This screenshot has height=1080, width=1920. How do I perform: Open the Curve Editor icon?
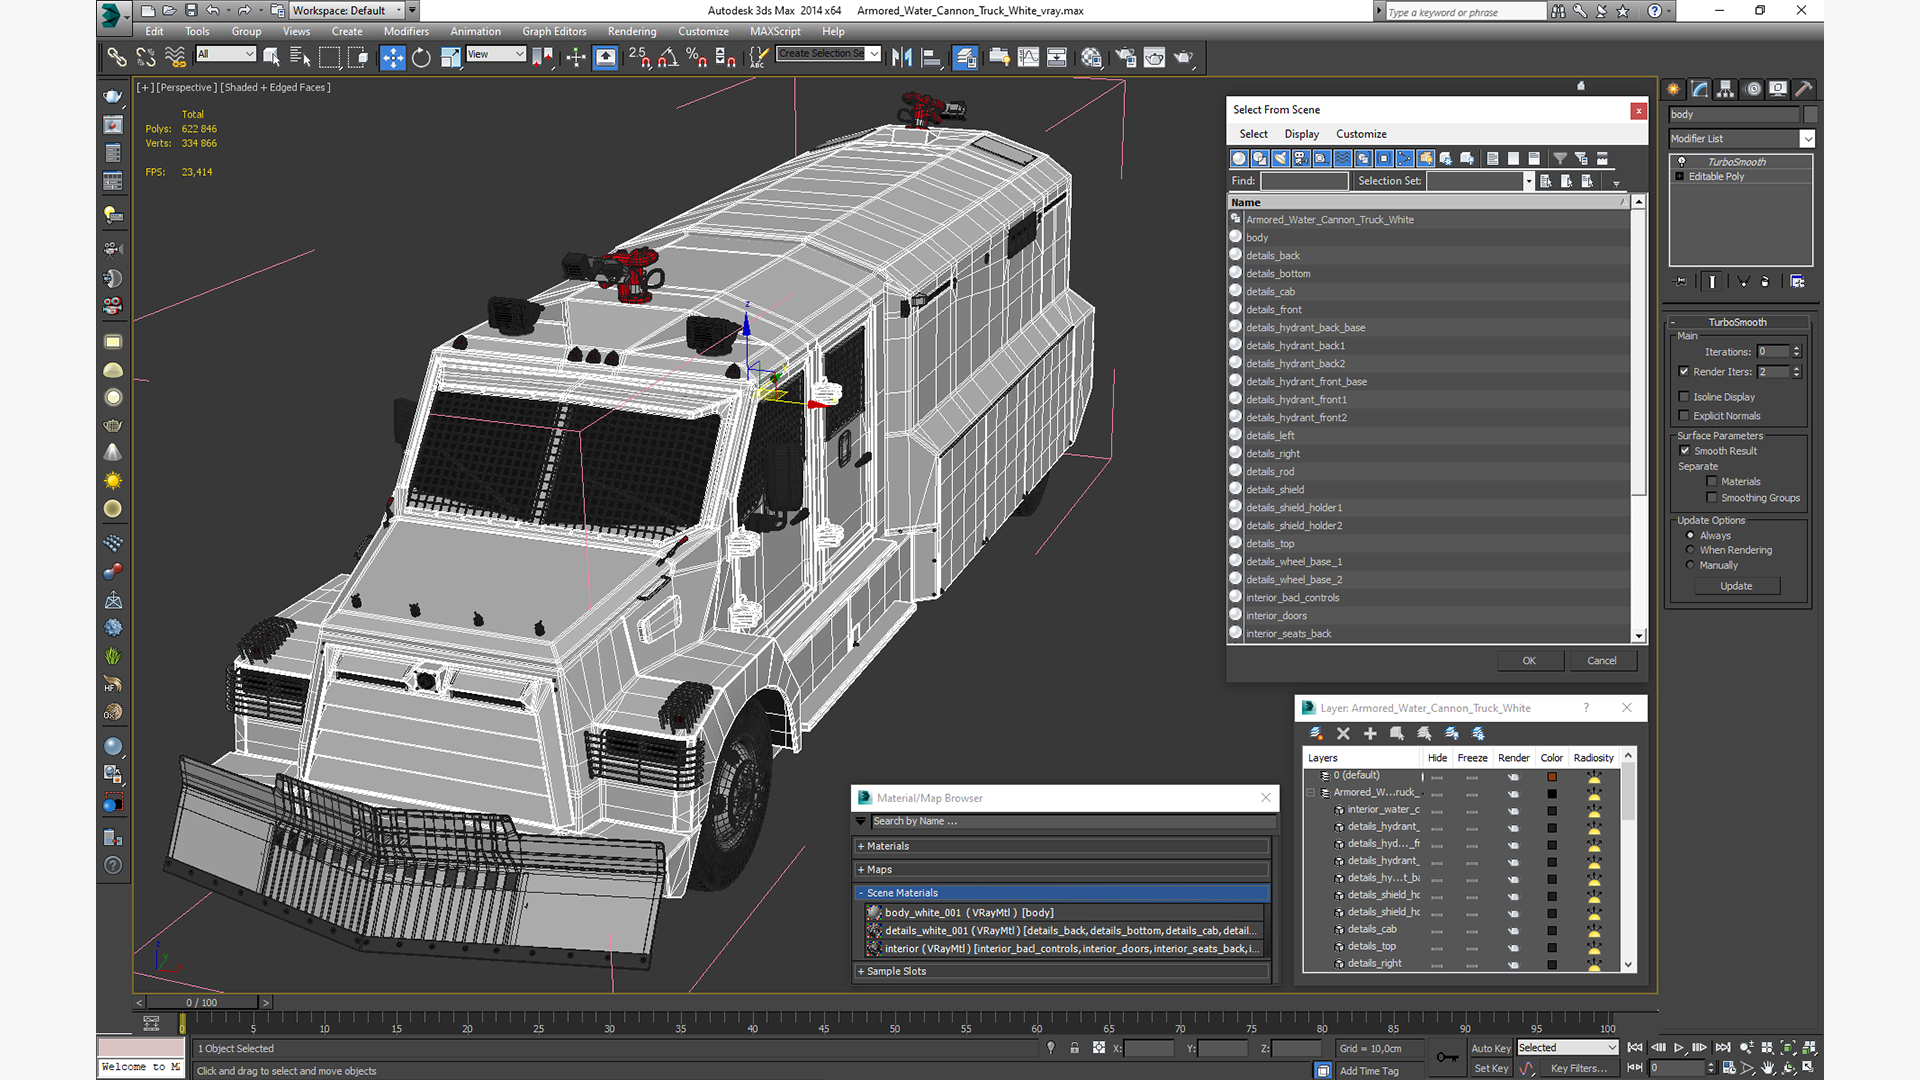(1028, 58)
